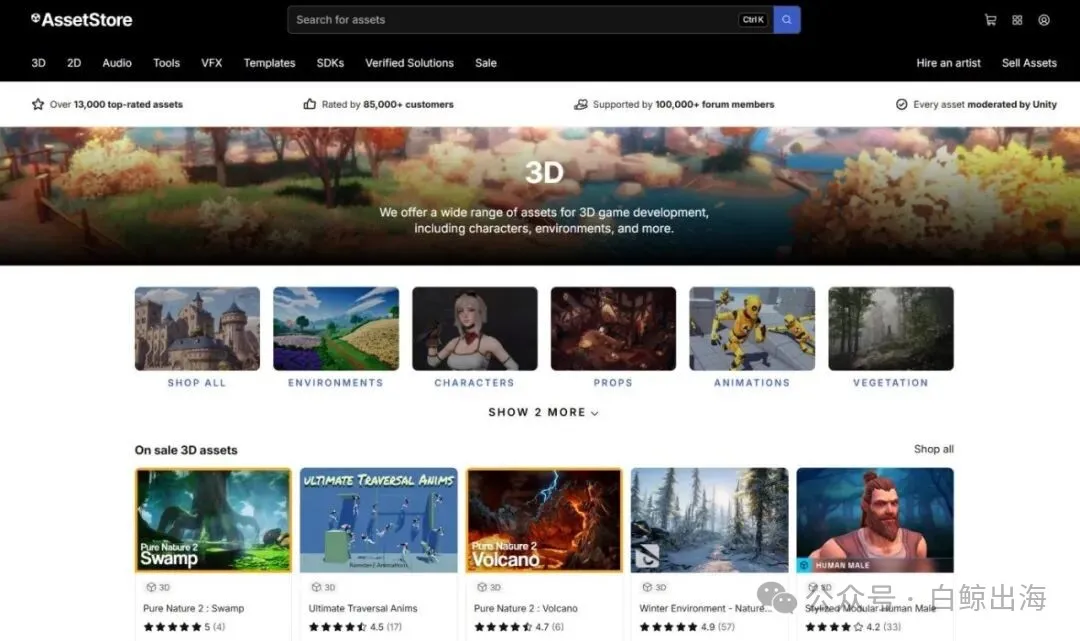This screenshot has height=641, width=1080.
Task: Click the VEGETATION category label
Action: 891,383
